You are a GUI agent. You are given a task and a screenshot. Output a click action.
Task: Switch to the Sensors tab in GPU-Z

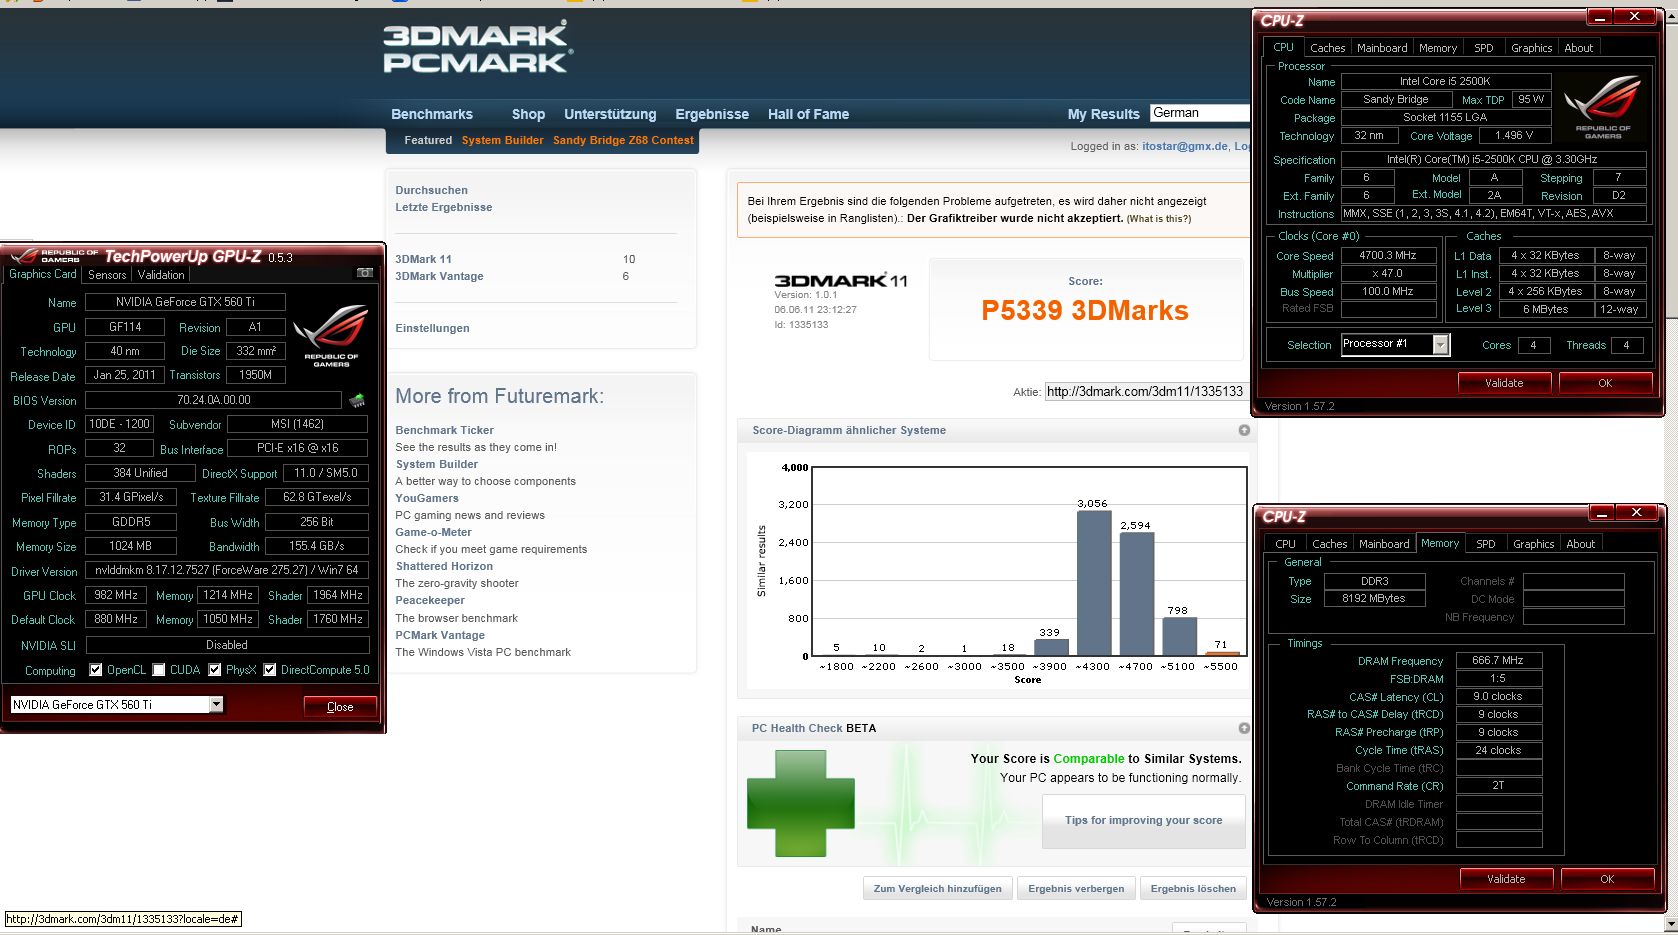107,275
